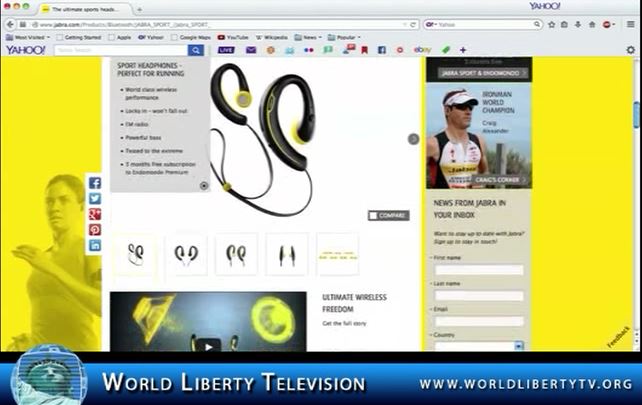Select the fourth headphone thumbnail

(287, 254)
